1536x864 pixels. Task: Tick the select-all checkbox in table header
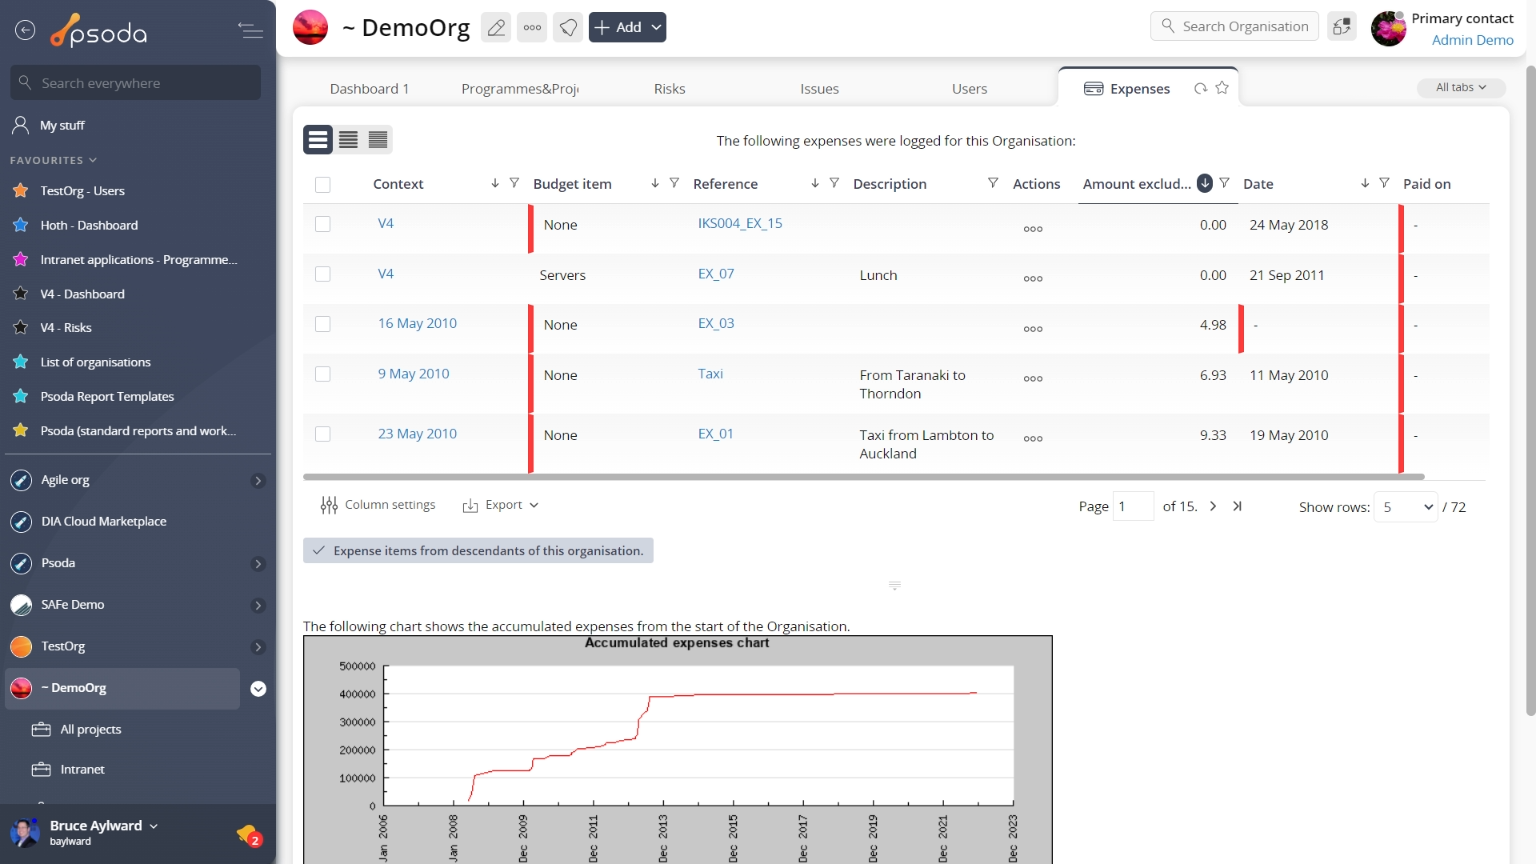[x=322, y=184]
